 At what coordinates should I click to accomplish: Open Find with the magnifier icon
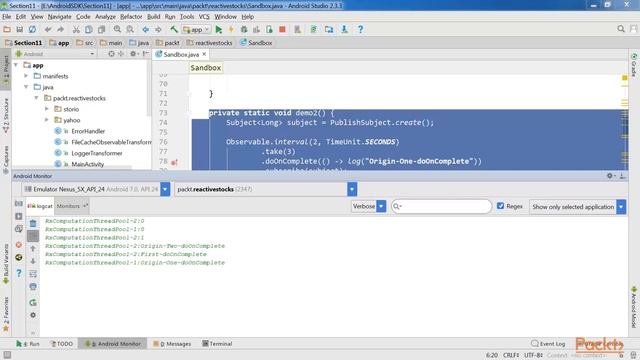pos(118,29)
